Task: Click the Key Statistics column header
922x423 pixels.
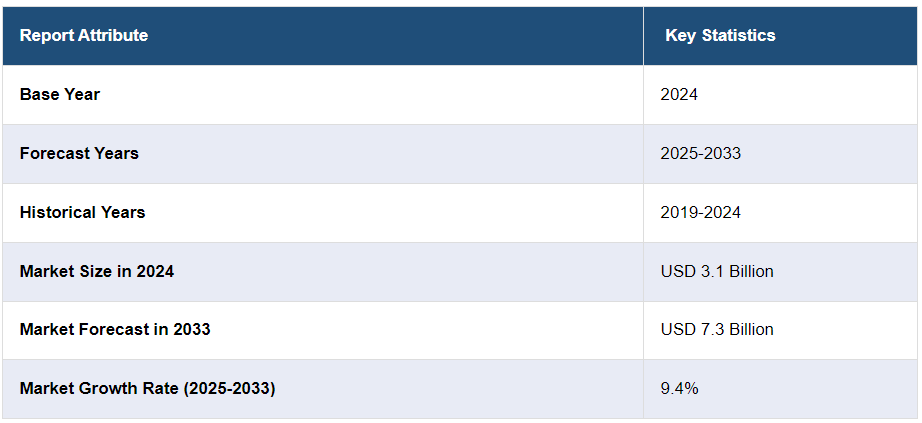Action: pos(720,36)
